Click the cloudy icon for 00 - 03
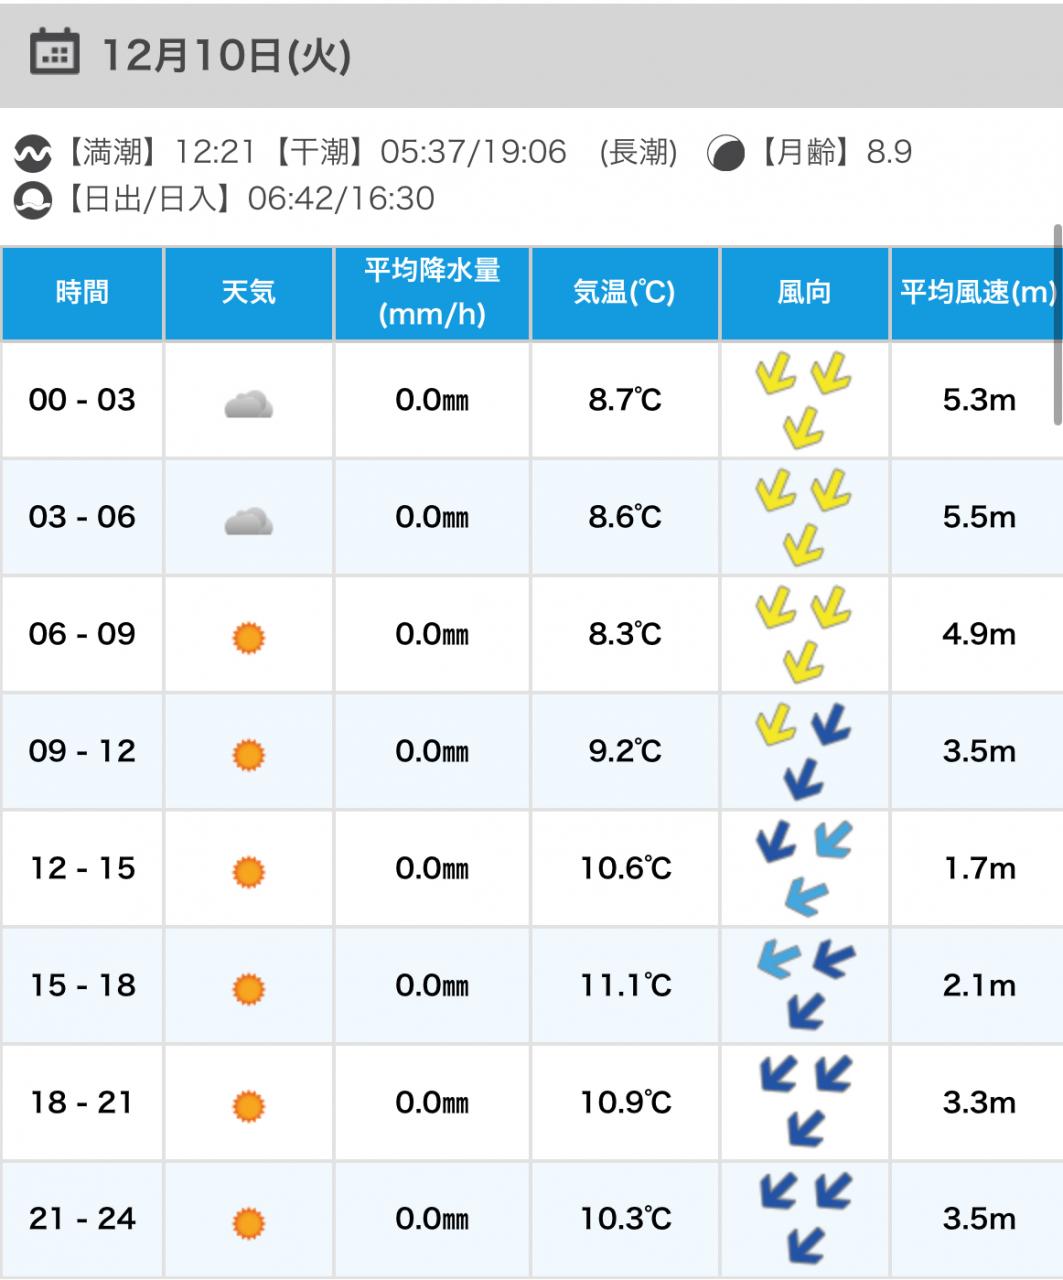This screenshot has height=1280, width=1063. coord(248,403)
